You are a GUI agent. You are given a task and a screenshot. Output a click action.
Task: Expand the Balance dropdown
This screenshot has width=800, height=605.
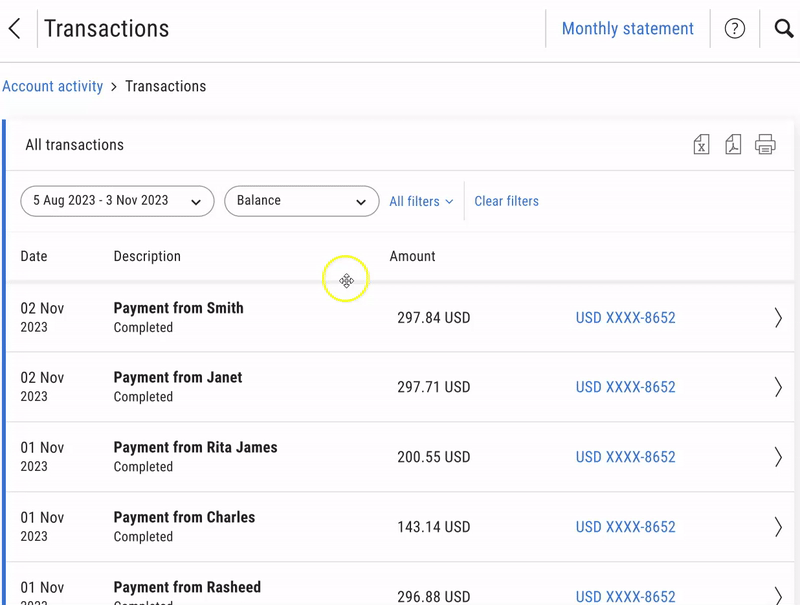pos(301,201)
